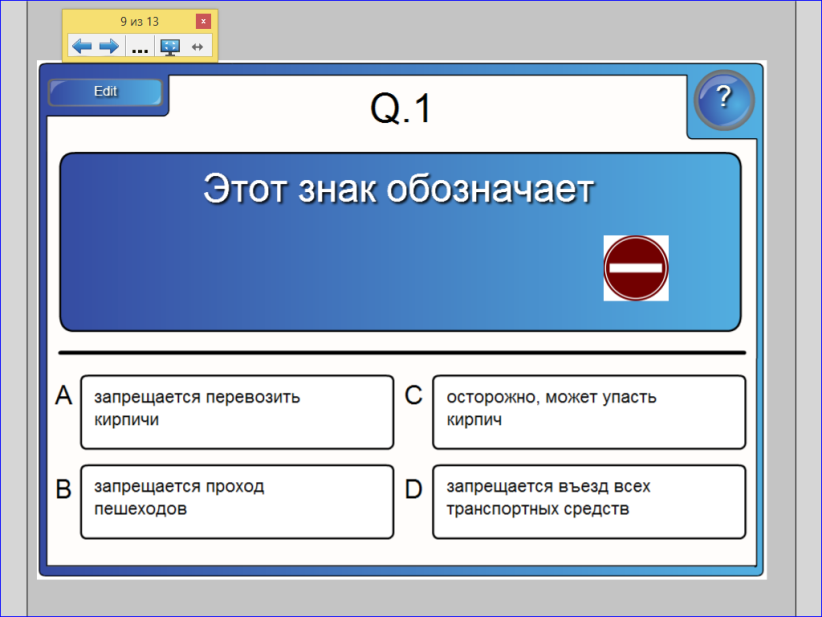Select the red no-entry road sign image
Viewport: 822px width, 617px height.
(x=636, y=268)
